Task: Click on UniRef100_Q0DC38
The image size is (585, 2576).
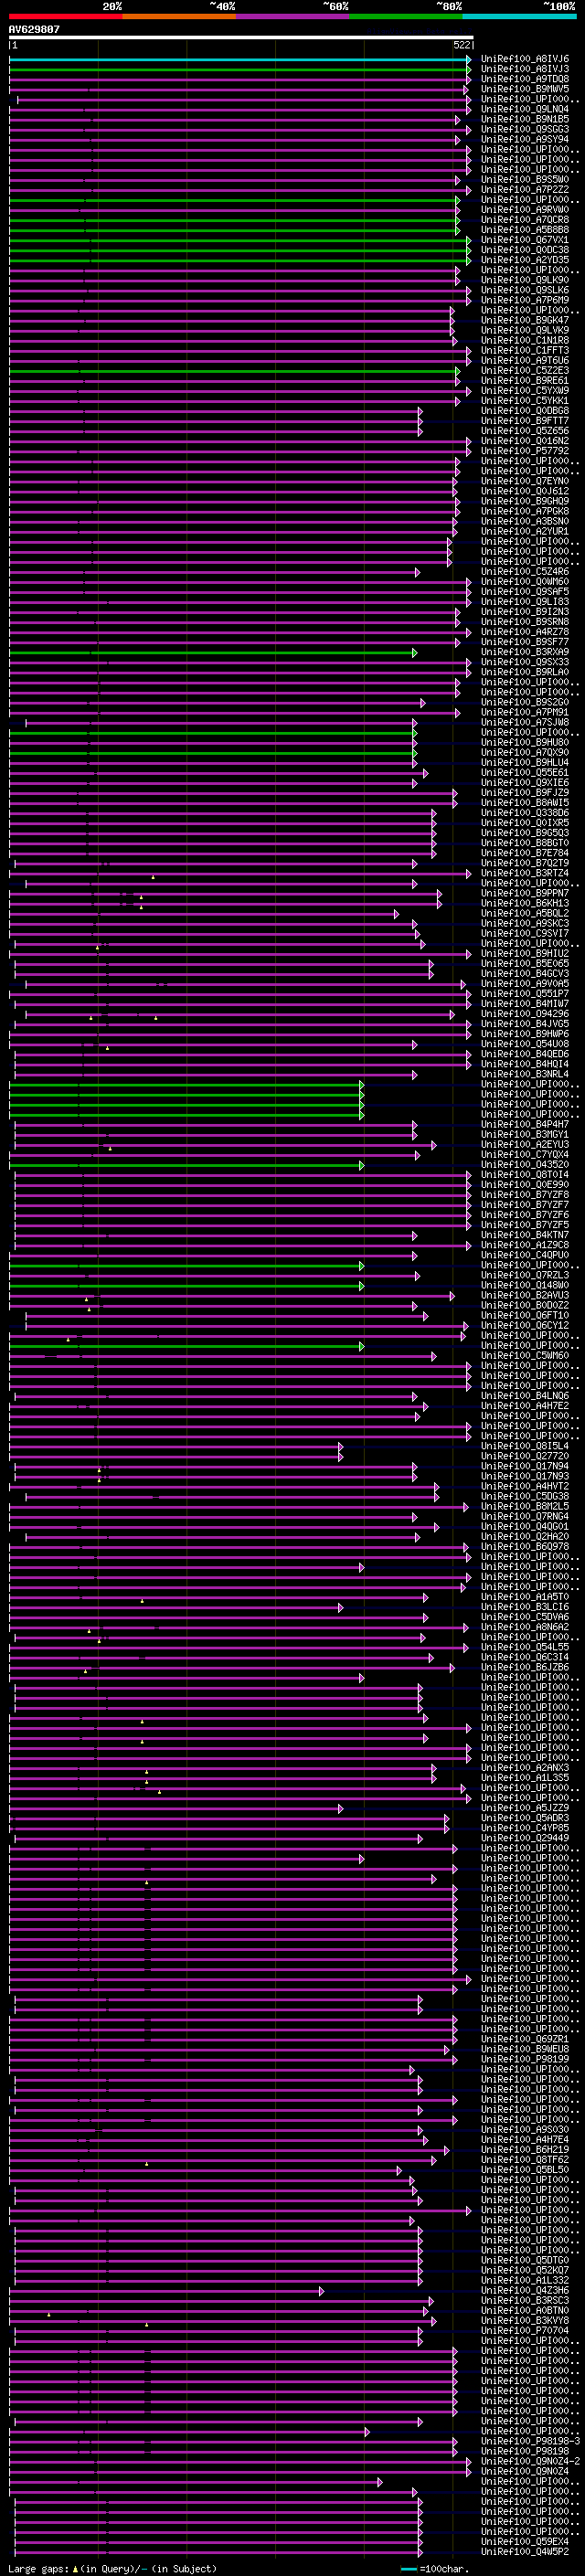Action: point(525,250)
